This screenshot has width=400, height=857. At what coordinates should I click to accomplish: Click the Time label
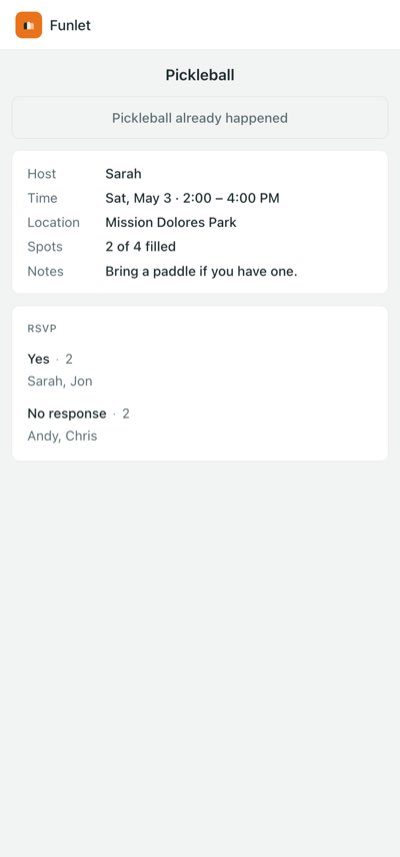coord(43,198)
